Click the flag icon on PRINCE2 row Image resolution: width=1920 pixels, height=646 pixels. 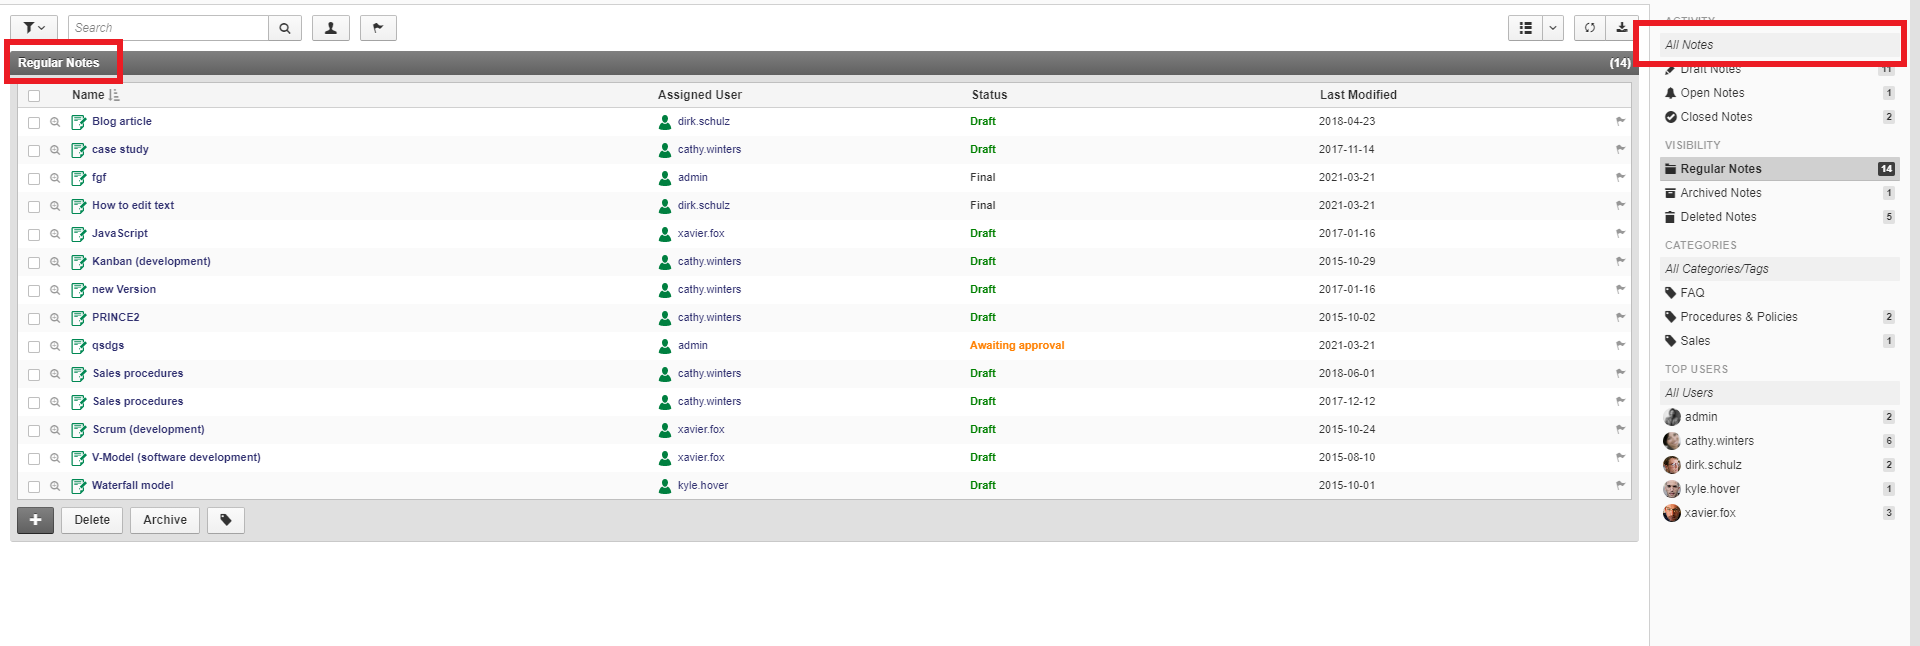coord(1620,317)
